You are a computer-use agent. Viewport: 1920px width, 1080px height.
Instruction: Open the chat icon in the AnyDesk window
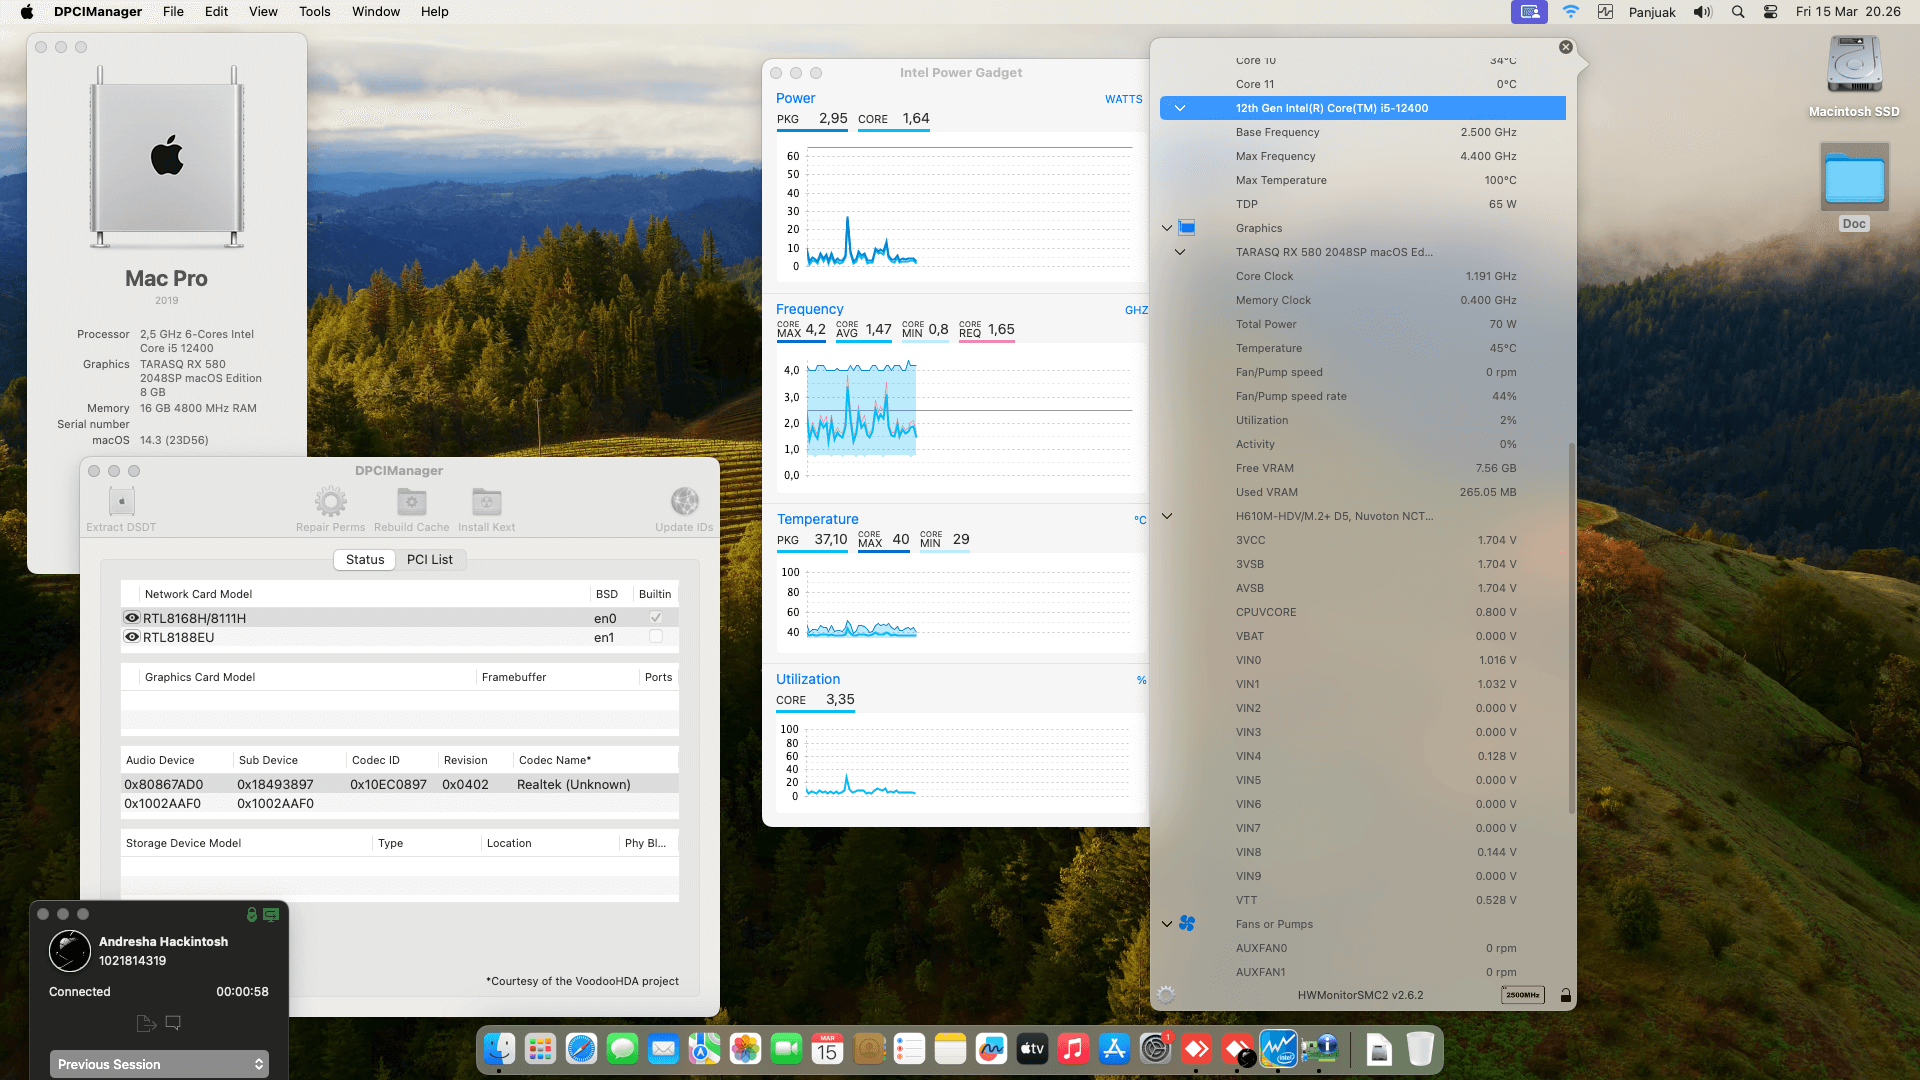click(x=173, y=1023)
